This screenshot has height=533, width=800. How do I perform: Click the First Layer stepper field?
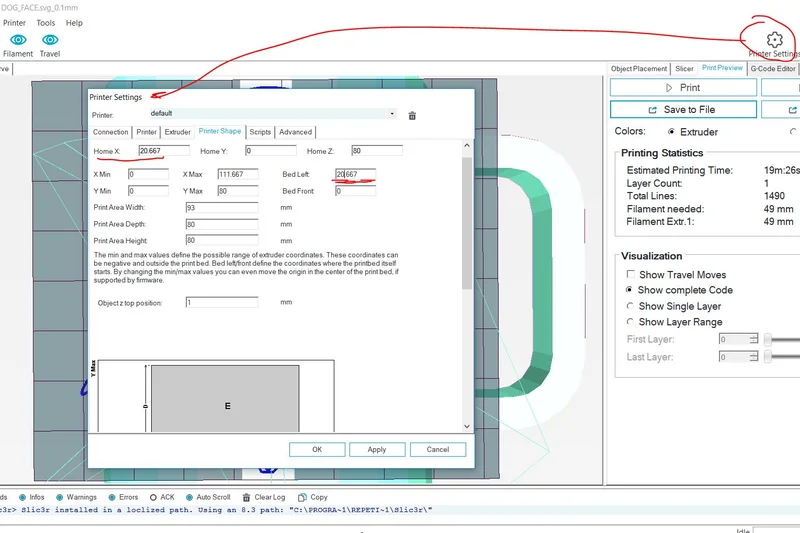pos(739,339)
